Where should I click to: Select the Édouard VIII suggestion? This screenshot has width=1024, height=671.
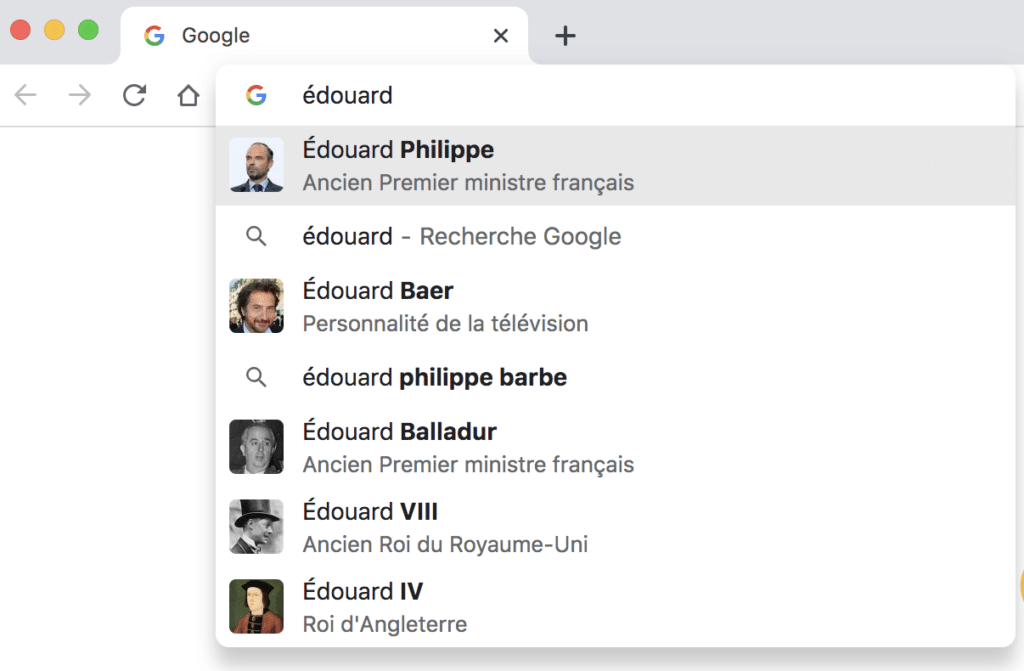point(445,527)
